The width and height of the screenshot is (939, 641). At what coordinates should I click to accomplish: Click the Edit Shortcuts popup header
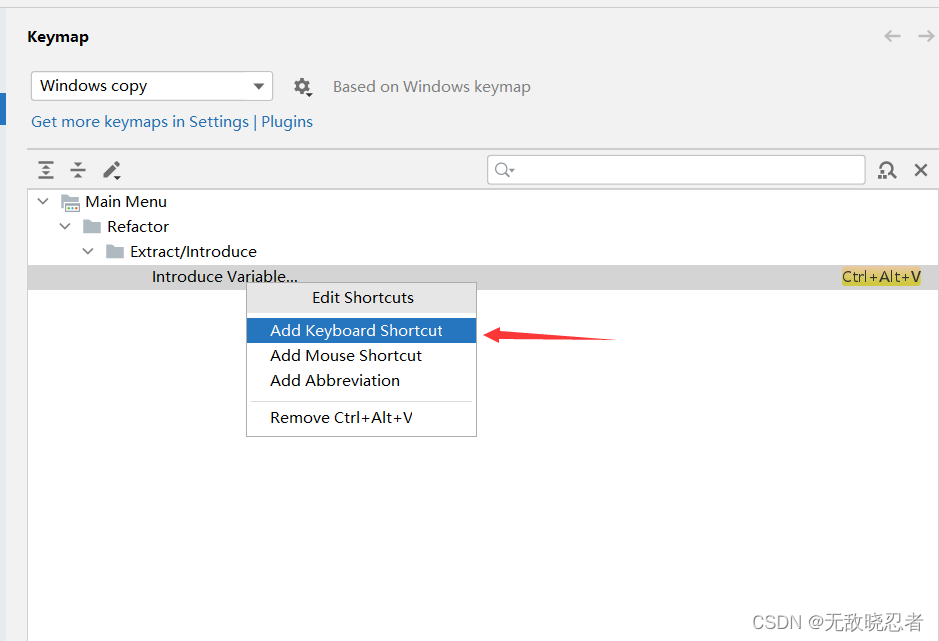click(362, 298)
